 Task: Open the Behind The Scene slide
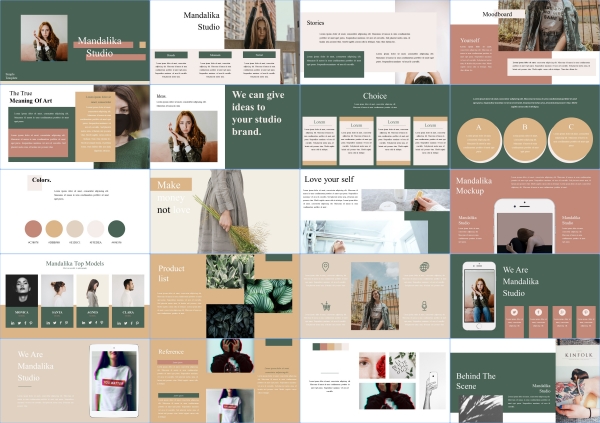[525, 380]
